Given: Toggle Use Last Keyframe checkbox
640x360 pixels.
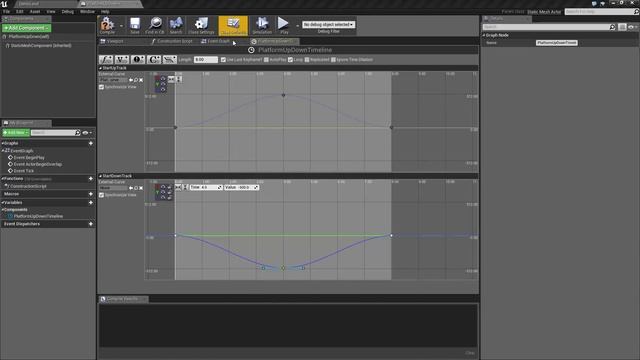Looking at the screenshot, I should click(223, 60).
